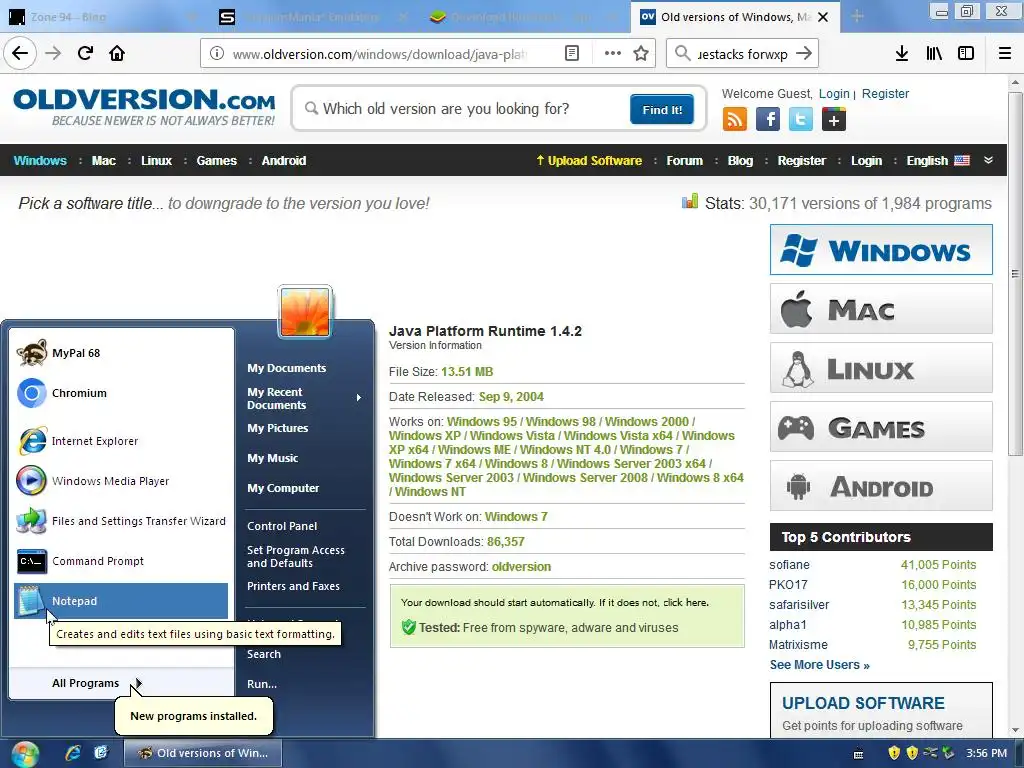Image resolution: width=1024 pixels, height=768 pixels.
Task: Open the browser hamburger menu
Action: coord(1005,54)
